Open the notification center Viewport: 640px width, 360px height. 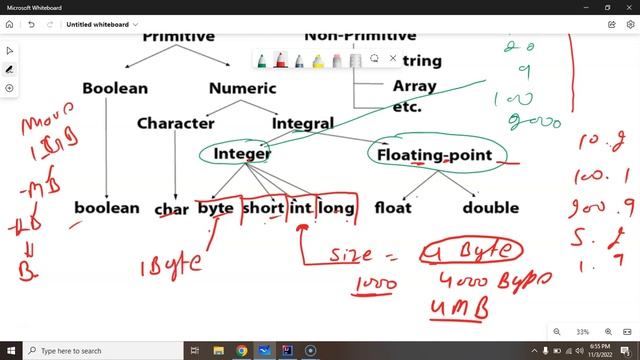click(625, 351)
